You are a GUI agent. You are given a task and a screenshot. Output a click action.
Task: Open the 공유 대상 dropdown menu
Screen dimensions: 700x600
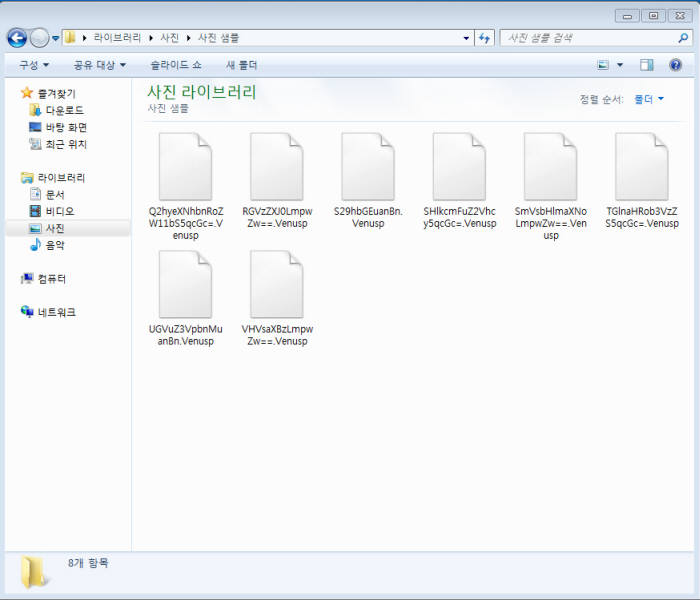[x=100, y=65]
